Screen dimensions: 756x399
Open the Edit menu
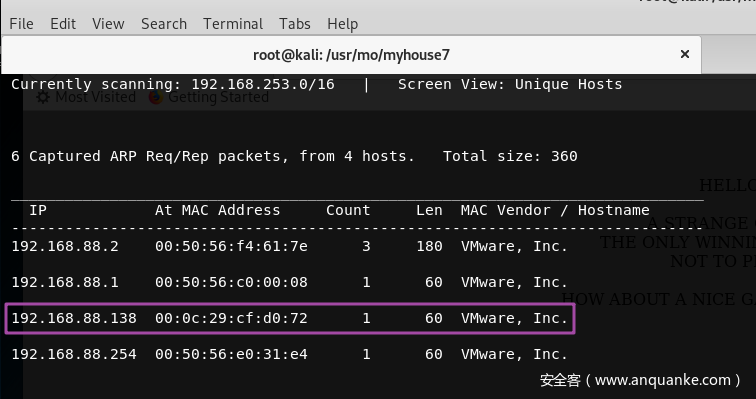click(x=63, y=24)
